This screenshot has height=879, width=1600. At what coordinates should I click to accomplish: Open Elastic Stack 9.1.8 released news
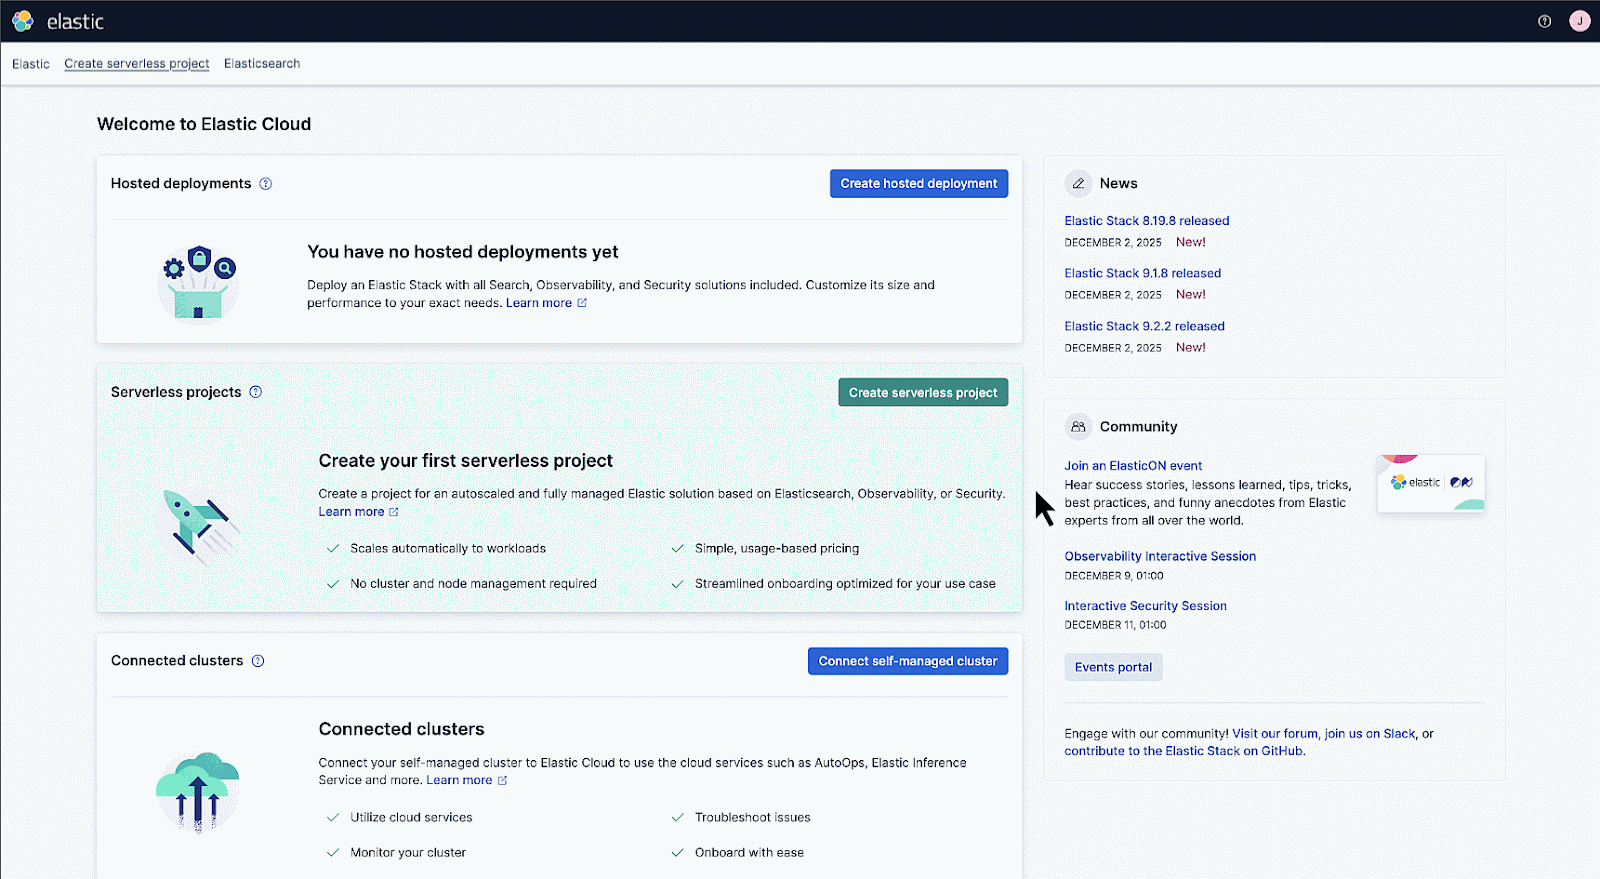(x=1143, y=273)
